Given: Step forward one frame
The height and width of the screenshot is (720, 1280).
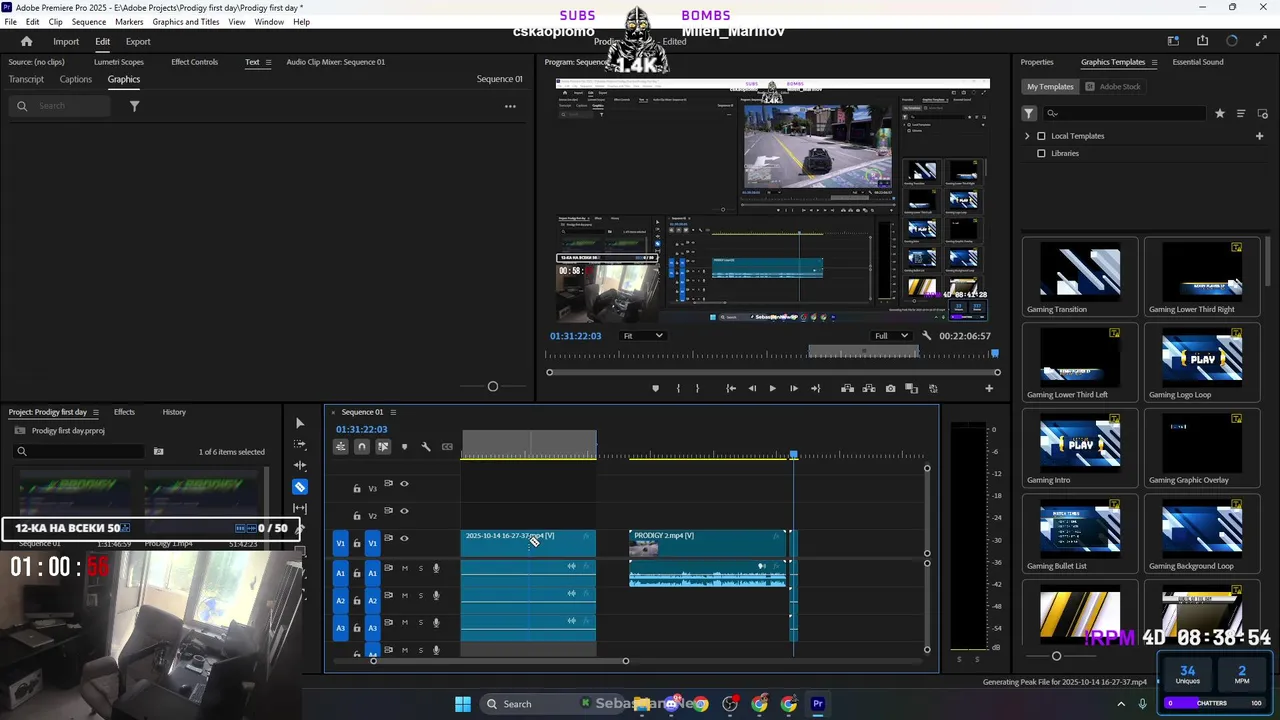Looking at the screenshot, I should click(x=794, y=388).
